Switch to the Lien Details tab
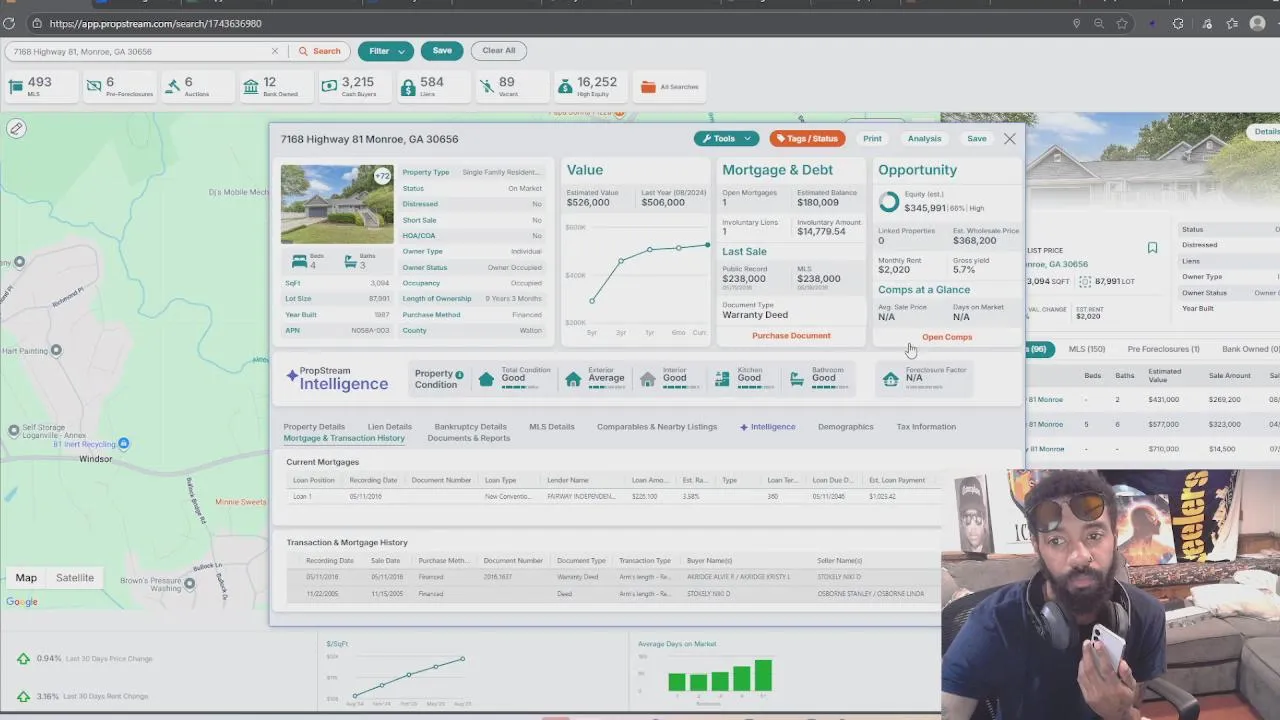Image resolution: width=1280 pixels, height=720 pixels. coord(389,427)
